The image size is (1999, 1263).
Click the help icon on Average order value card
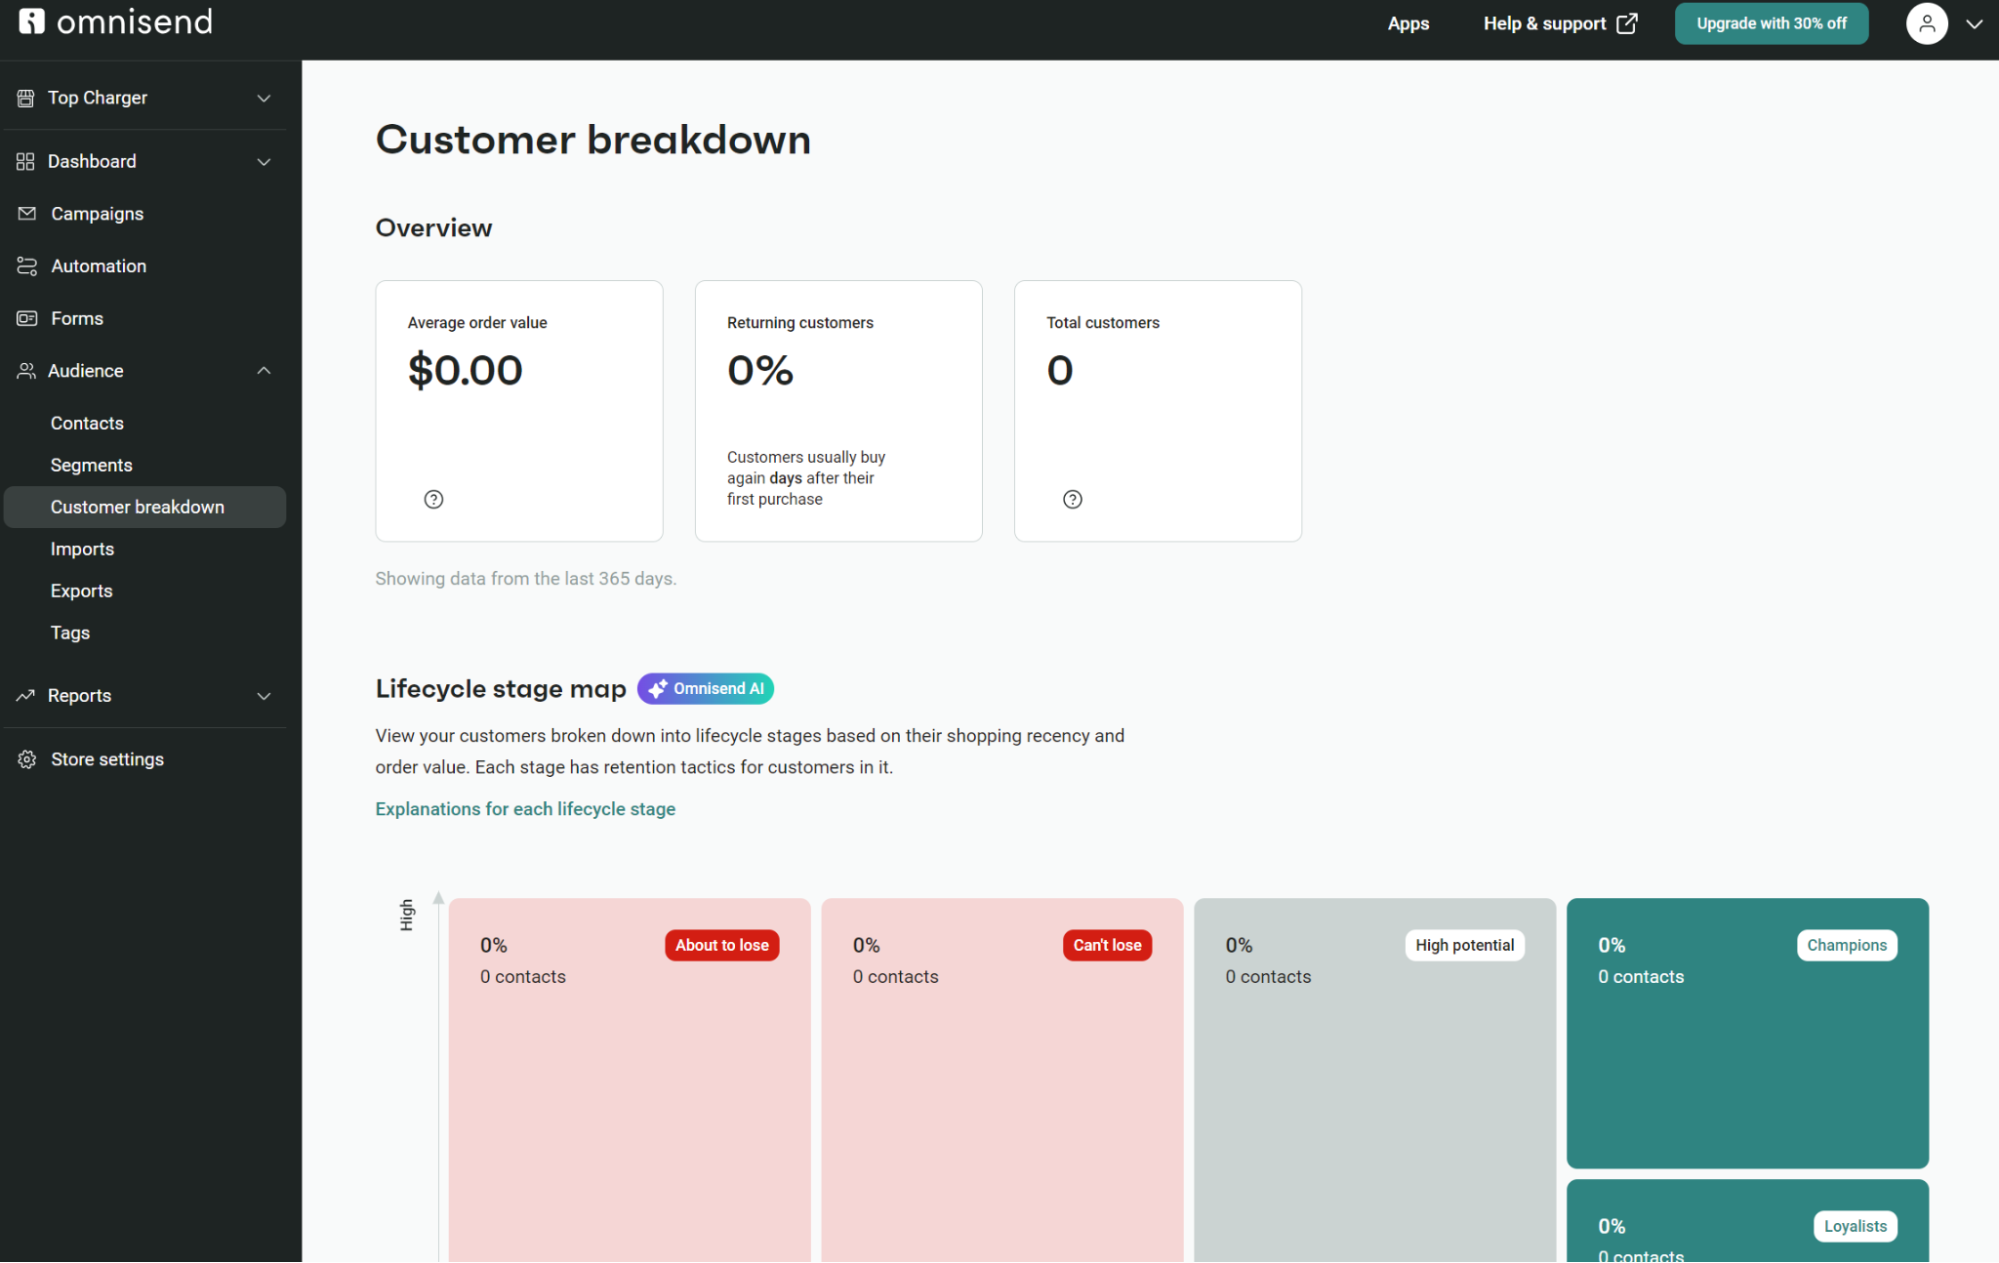pos(433,499)
